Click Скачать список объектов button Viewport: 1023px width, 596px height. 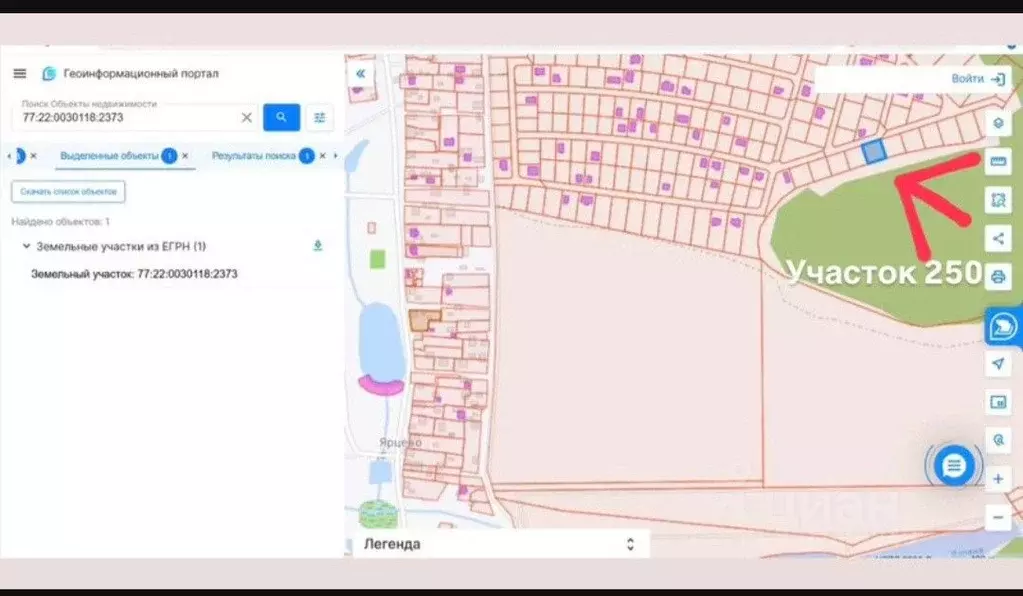[x=68, y=191]
